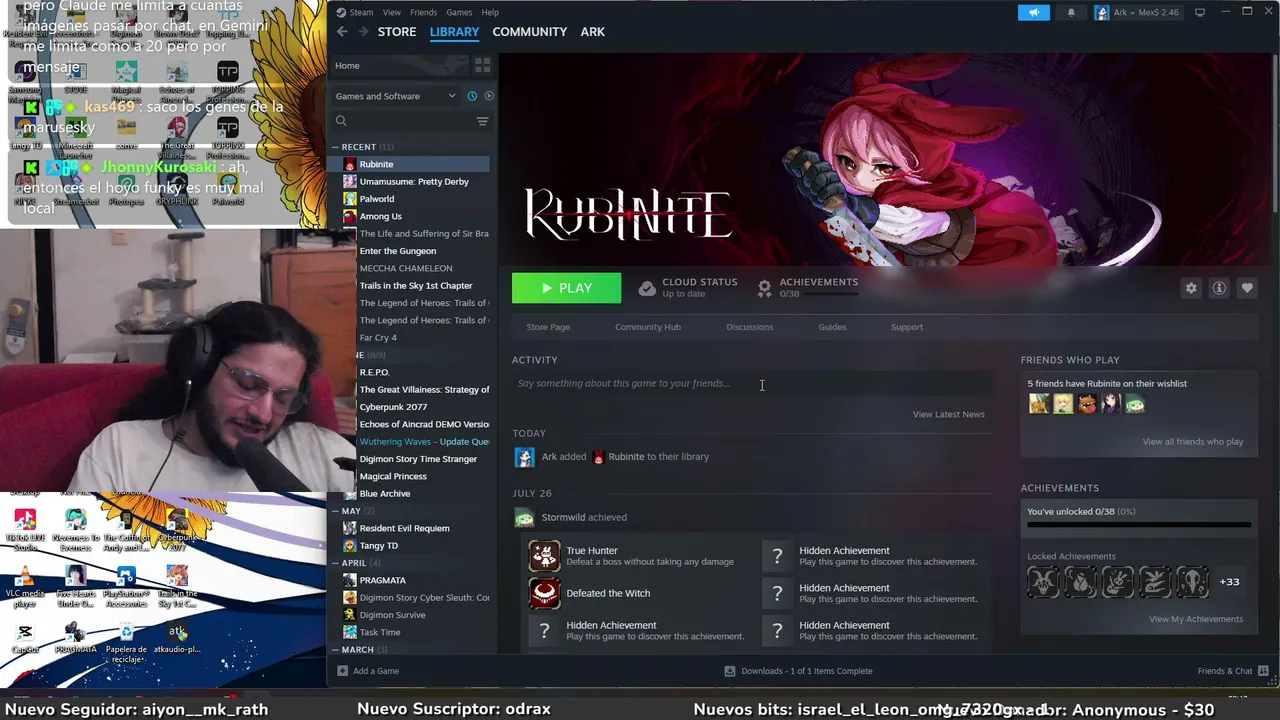Screen dimensions: 1280x720
Task: Switch to the STORE tab
Action: point(397,32)
